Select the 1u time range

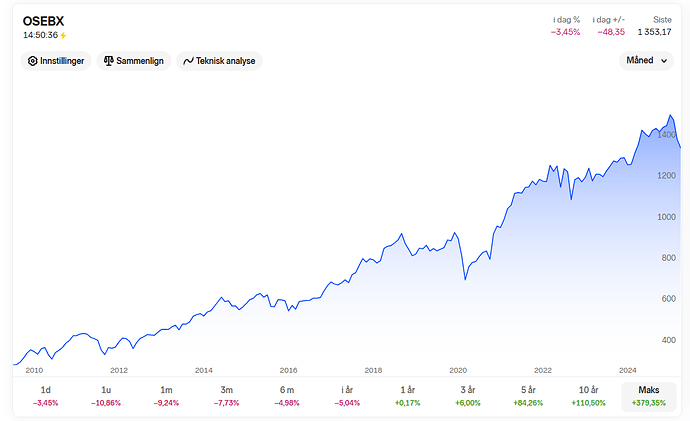point(106,396)
